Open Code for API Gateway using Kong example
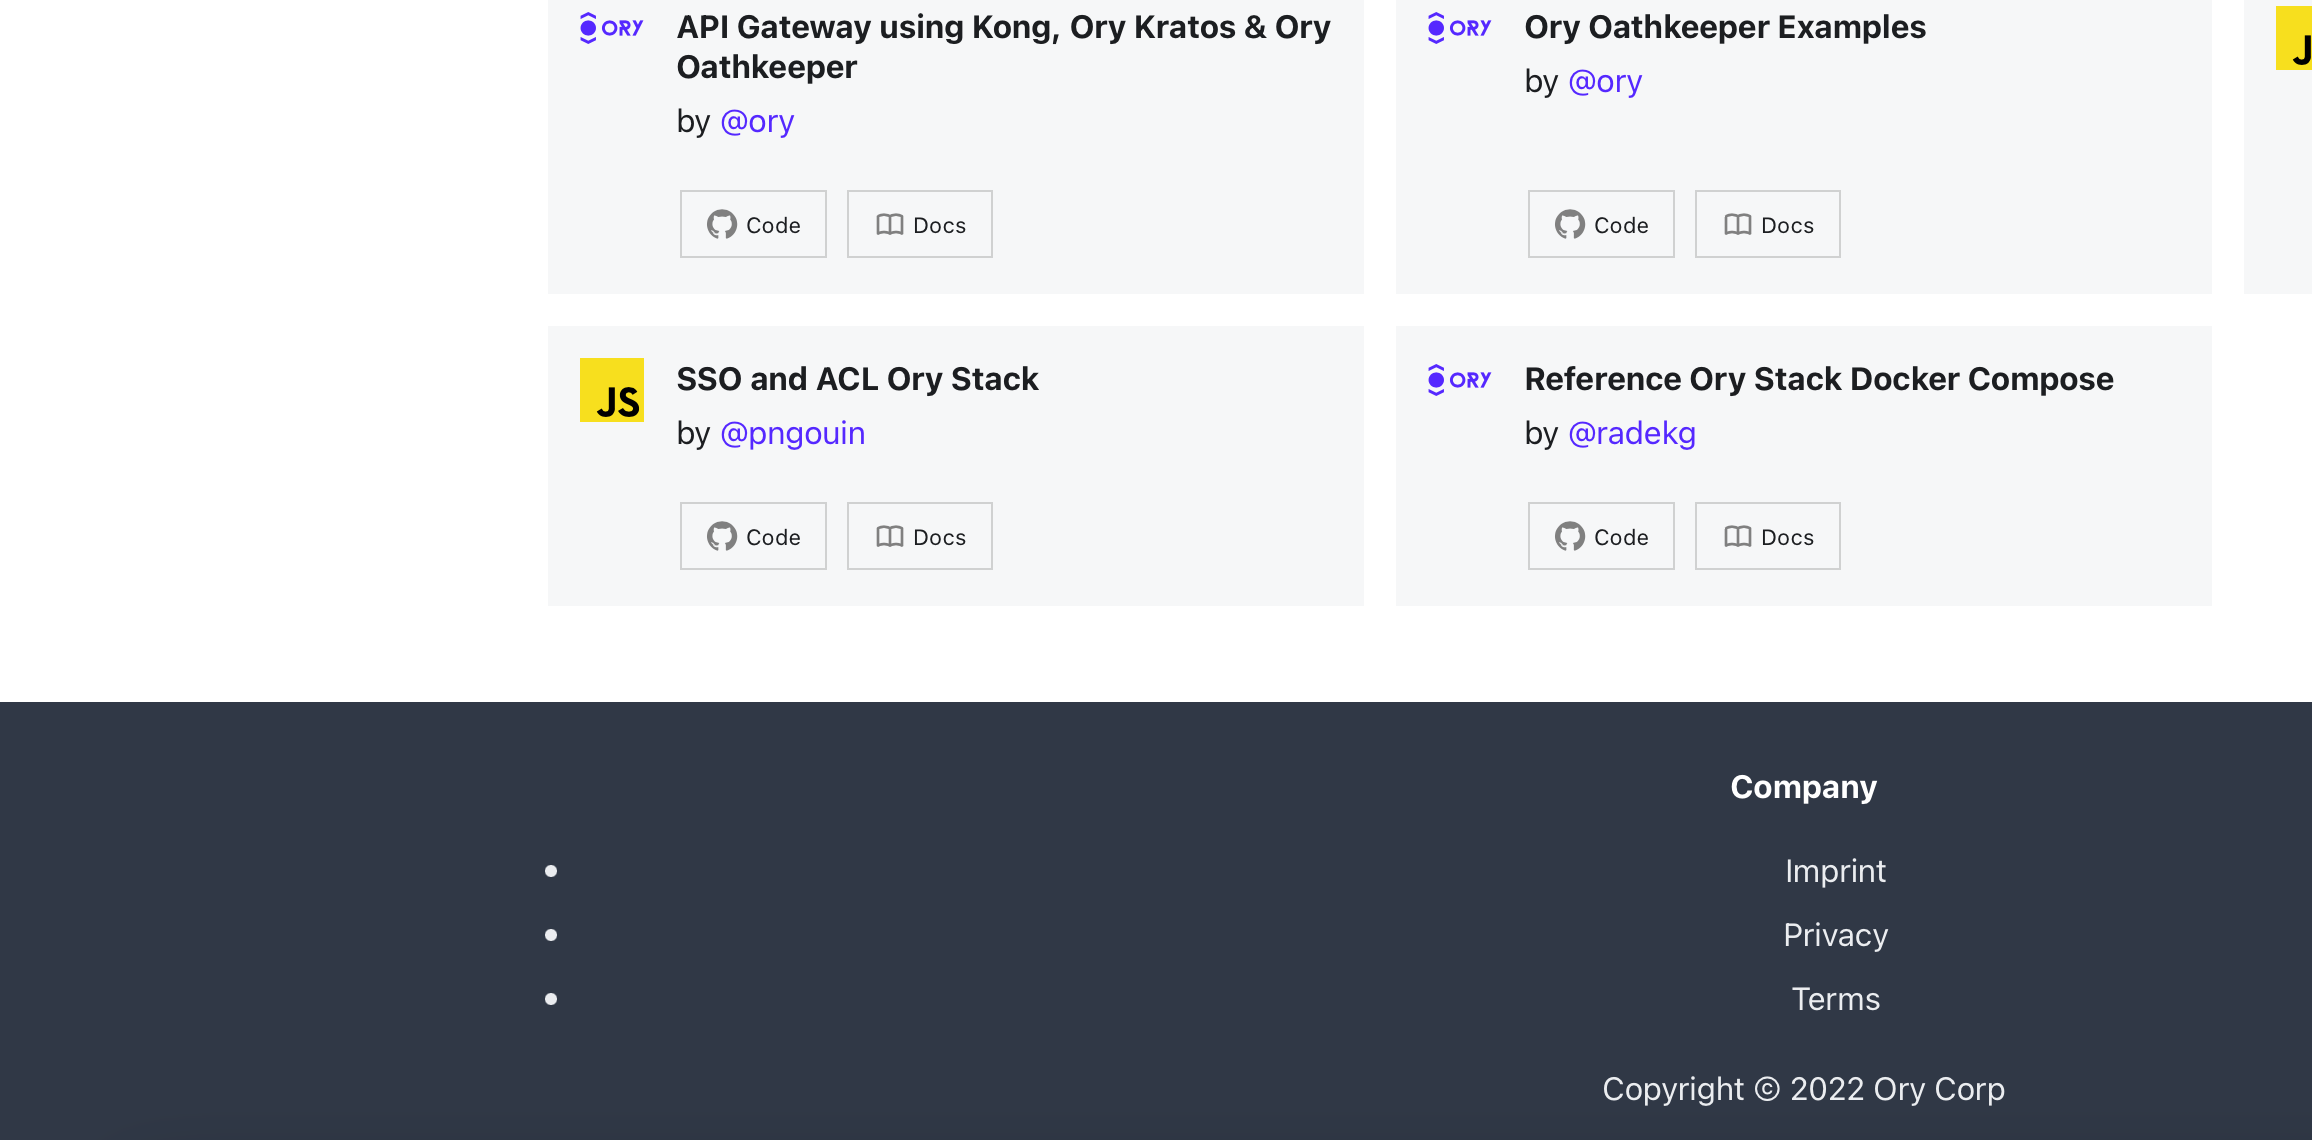Image resolution: width=2312 pixels, height=1140 pixels. (753, 224)
